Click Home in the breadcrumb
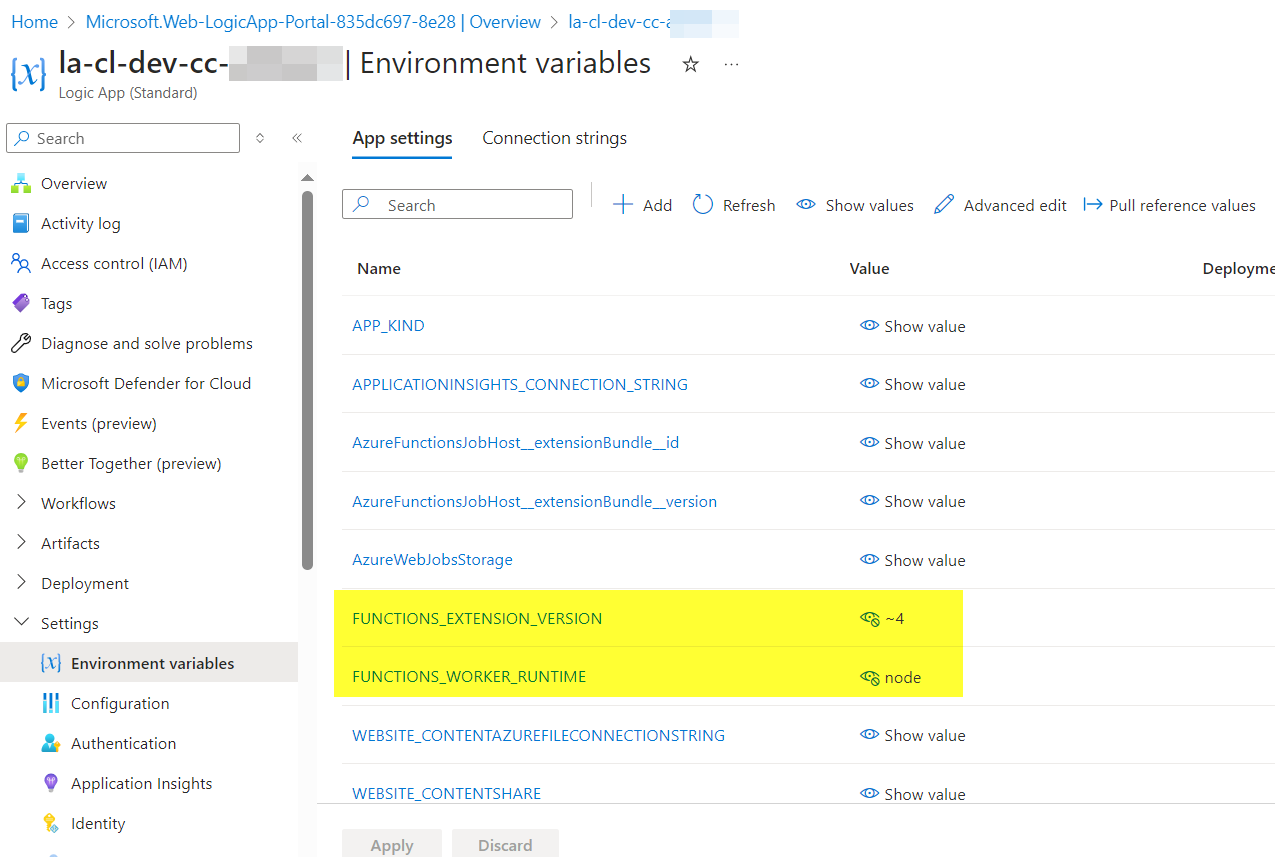 [34, 22]
